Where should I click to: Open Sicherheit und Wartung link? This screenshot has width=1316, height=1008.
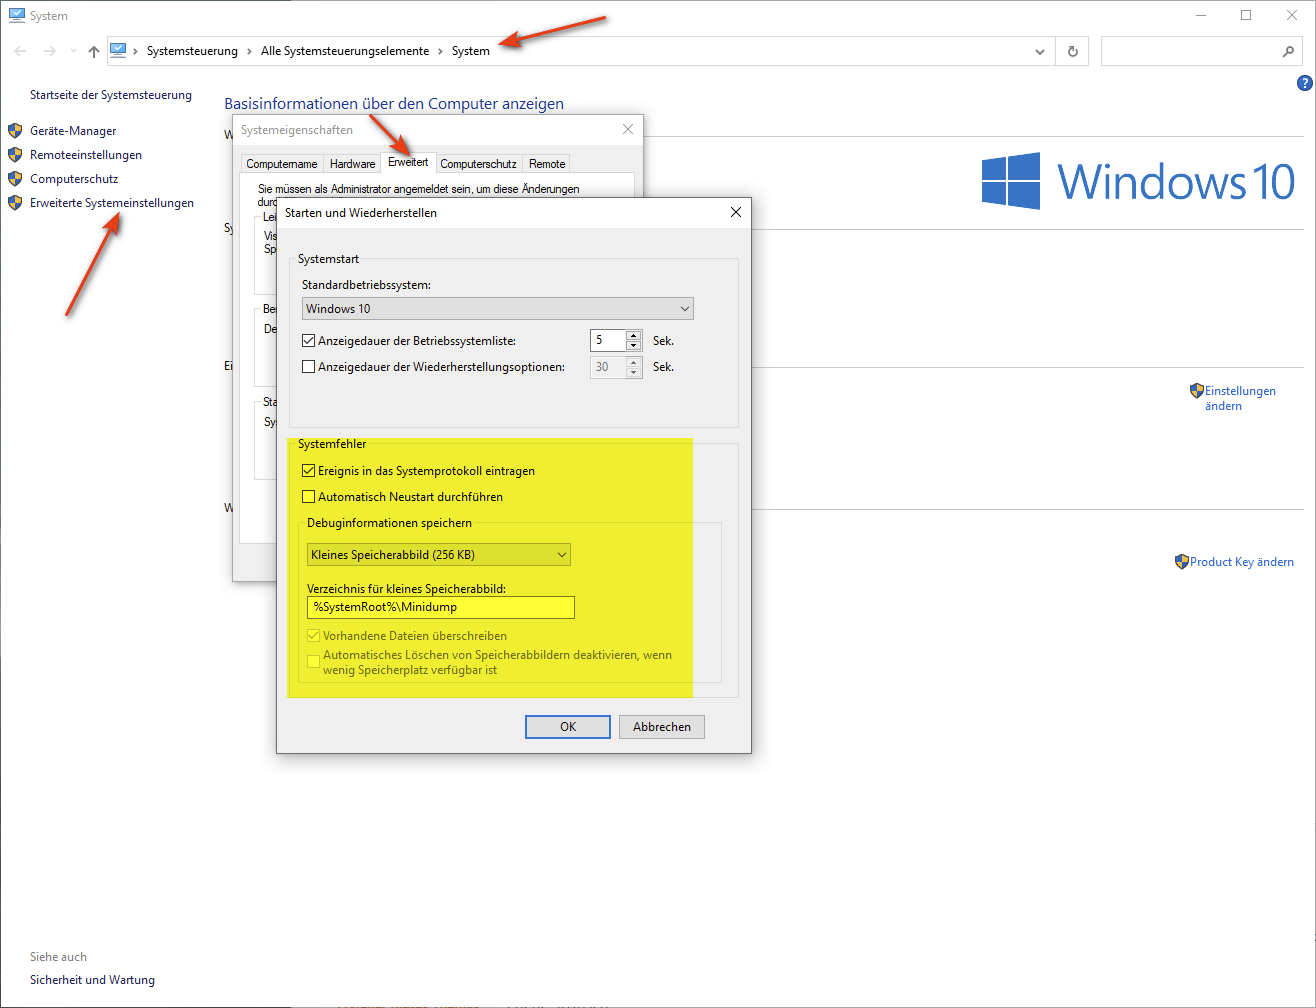coord(92,980)
